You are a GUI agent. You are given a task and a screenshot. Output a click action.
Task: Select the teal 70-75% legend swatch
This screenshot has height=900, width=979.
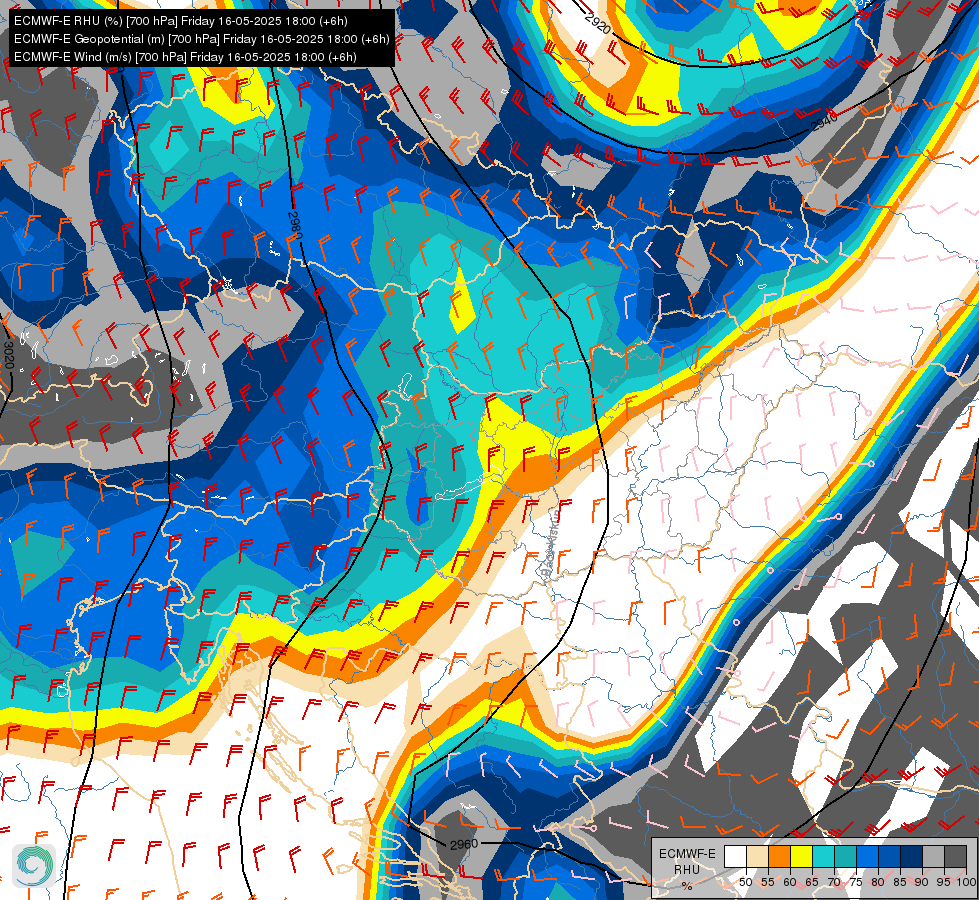[845, 856]
